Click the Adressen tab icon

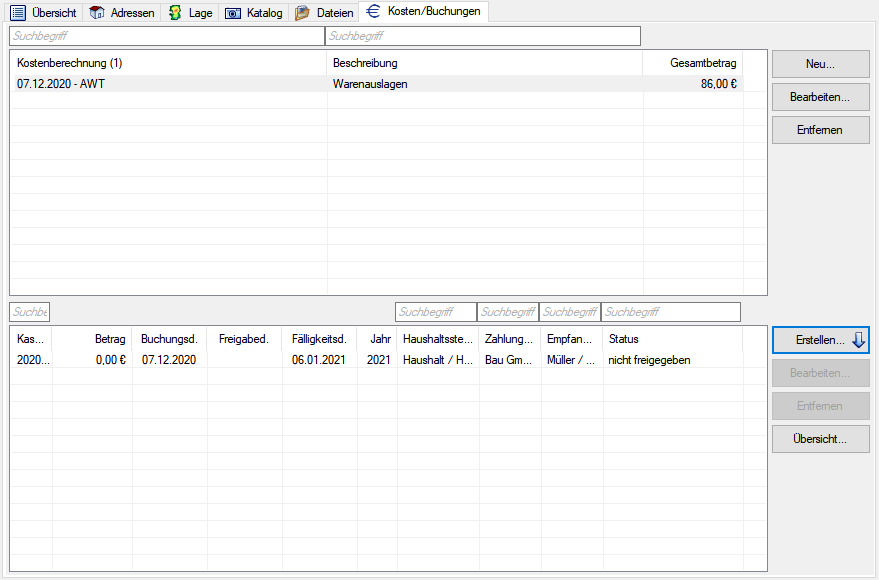coord(97,13)
